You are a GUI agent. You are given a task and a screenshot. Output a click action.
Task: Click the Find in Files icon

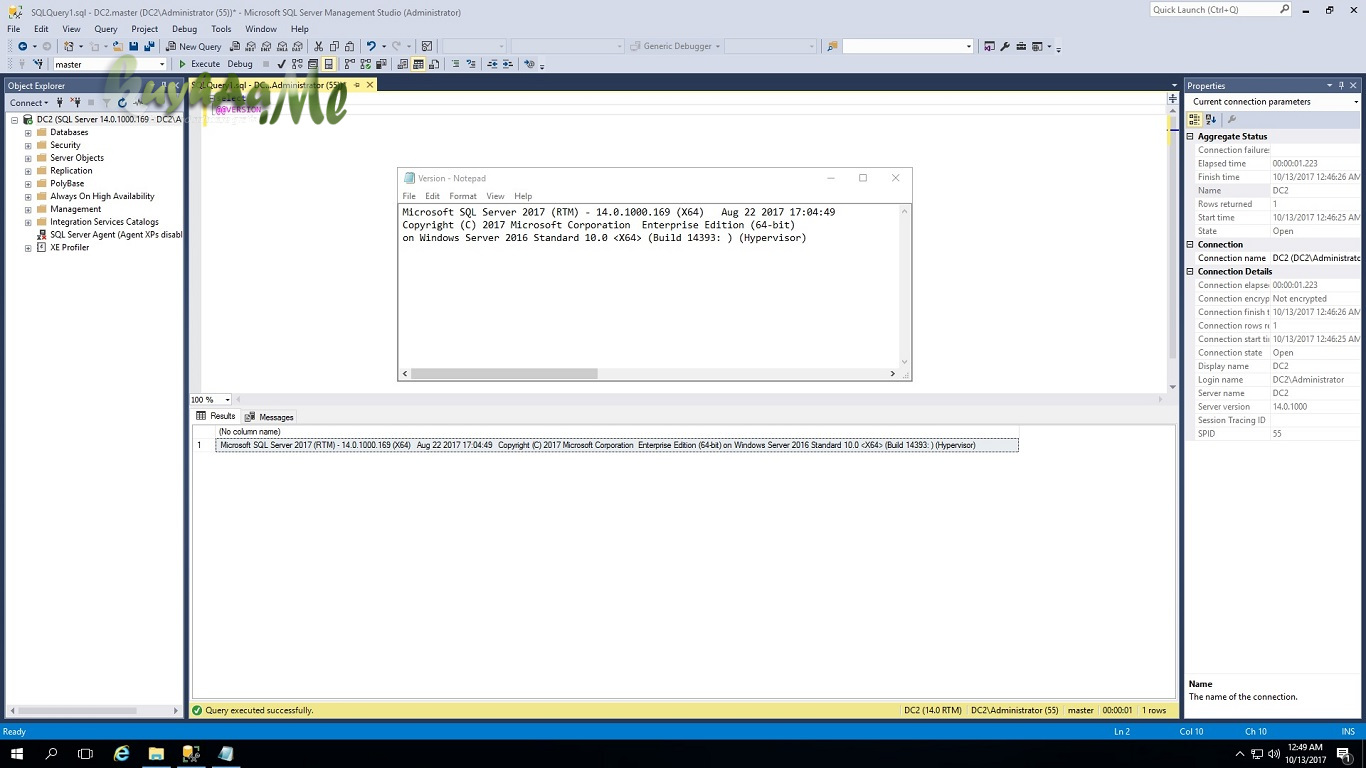832,46
